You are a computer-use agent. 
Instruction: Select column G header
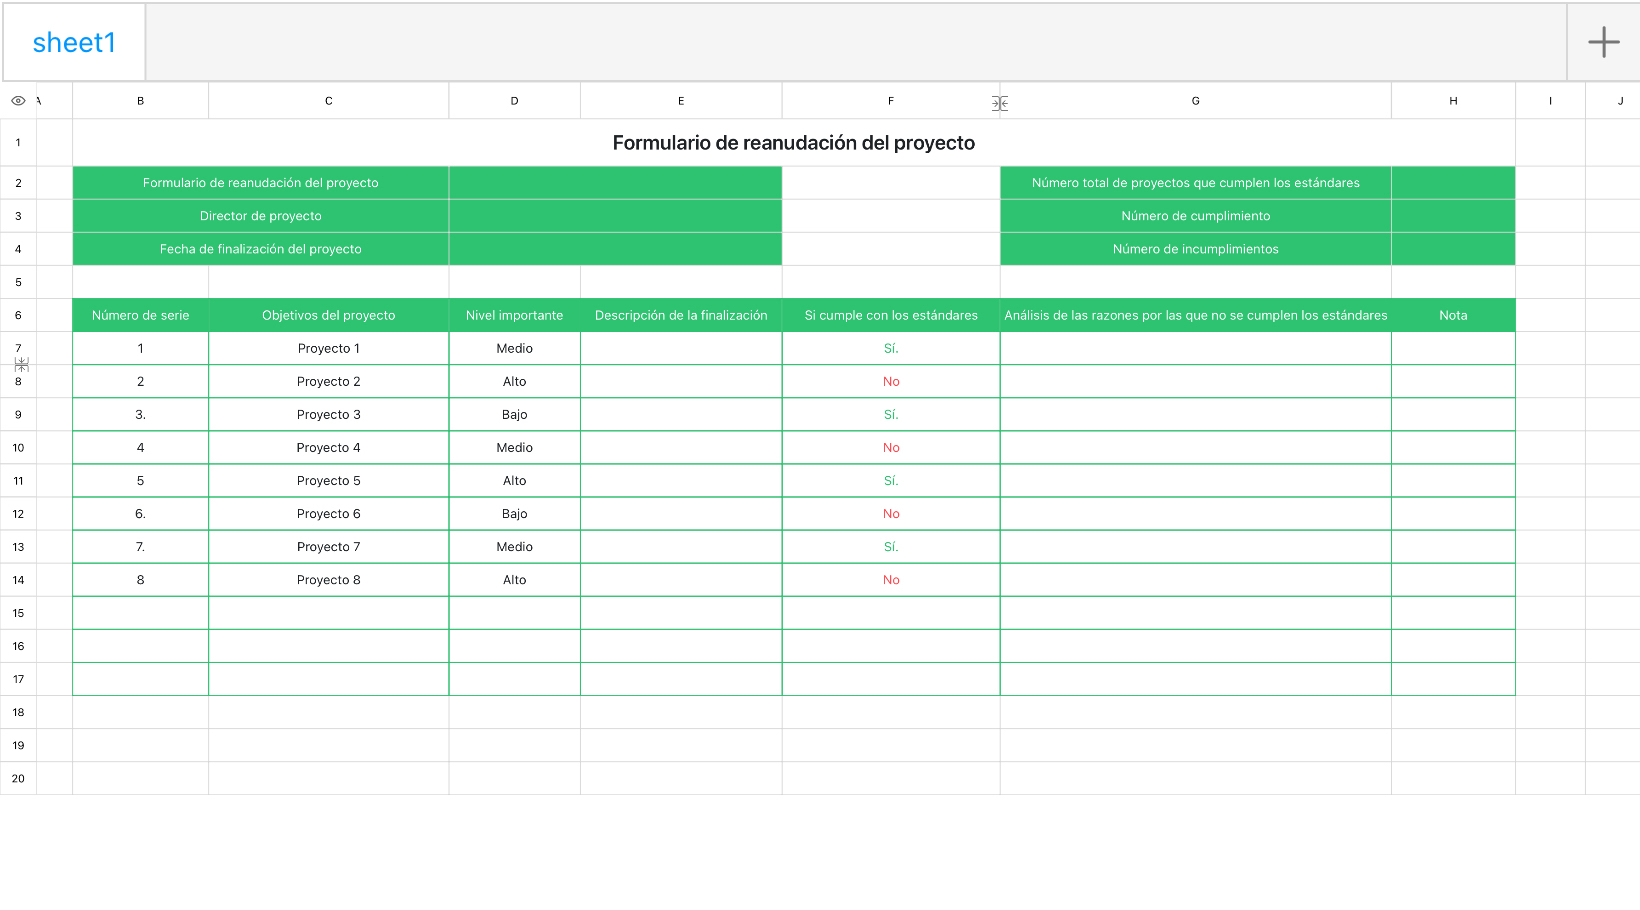tap(1196, 101)
